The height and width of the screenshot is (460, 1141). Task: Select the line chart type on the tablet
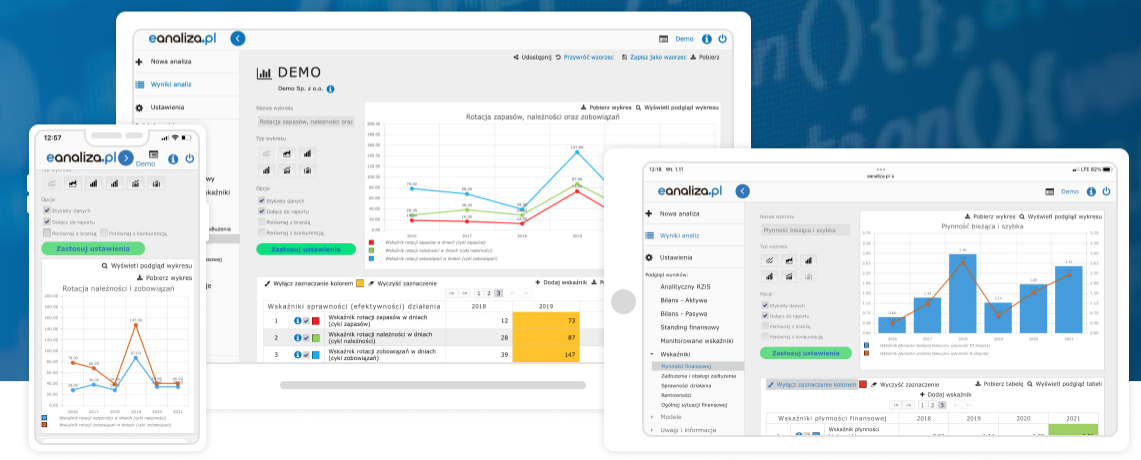768,260
